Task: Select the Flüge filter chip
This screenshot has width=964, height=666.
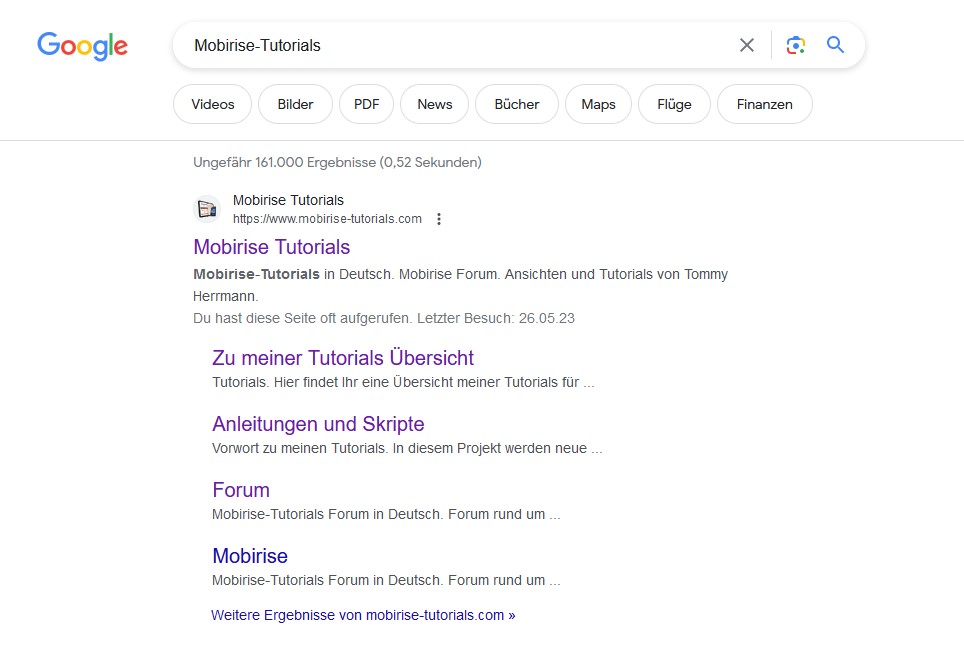Action: coord(674,104)
